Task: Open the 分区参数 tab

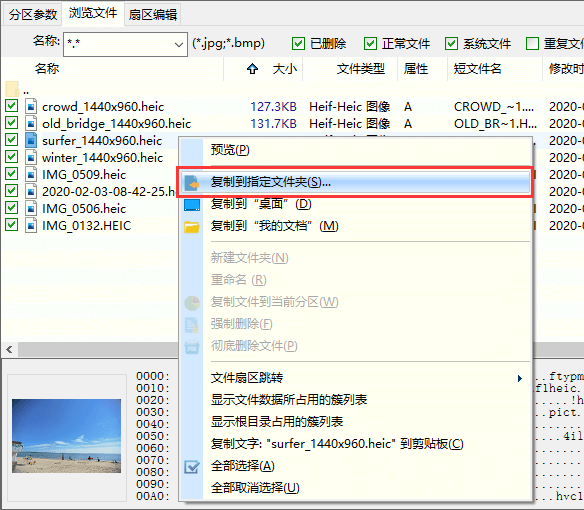Action: pos(33,15)
